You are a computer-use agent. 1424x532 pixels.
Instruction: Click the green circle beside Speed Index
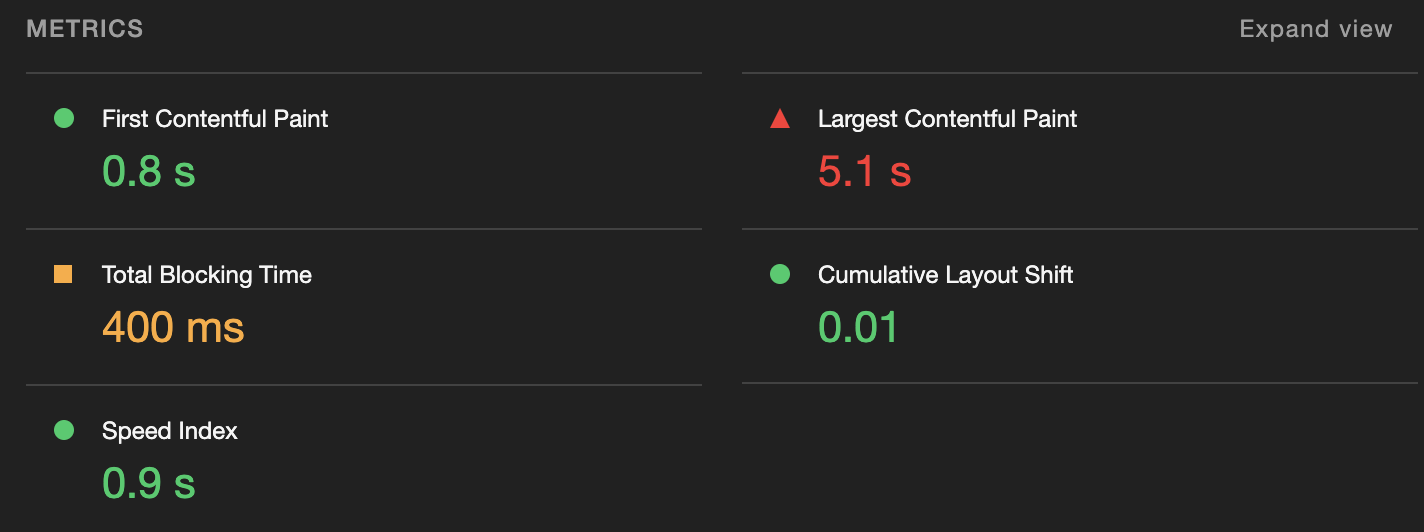click(64, 431)
